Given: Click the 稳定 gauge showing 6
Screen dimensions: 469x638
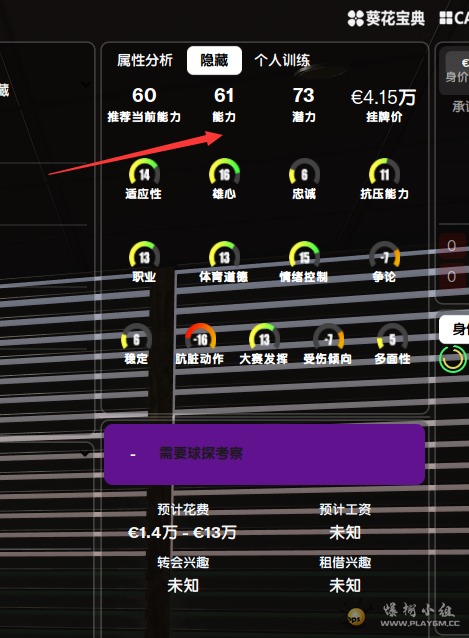Looking at the screenshot, I should pos(136,338).
